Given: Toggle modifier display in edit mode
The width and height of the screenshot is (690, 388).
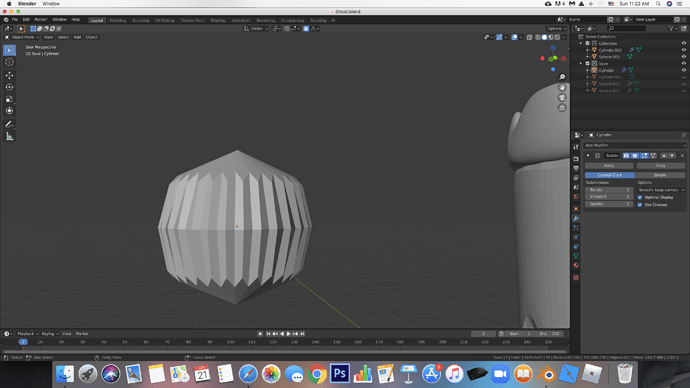Looking at the screenshot, I should point(644,156).
